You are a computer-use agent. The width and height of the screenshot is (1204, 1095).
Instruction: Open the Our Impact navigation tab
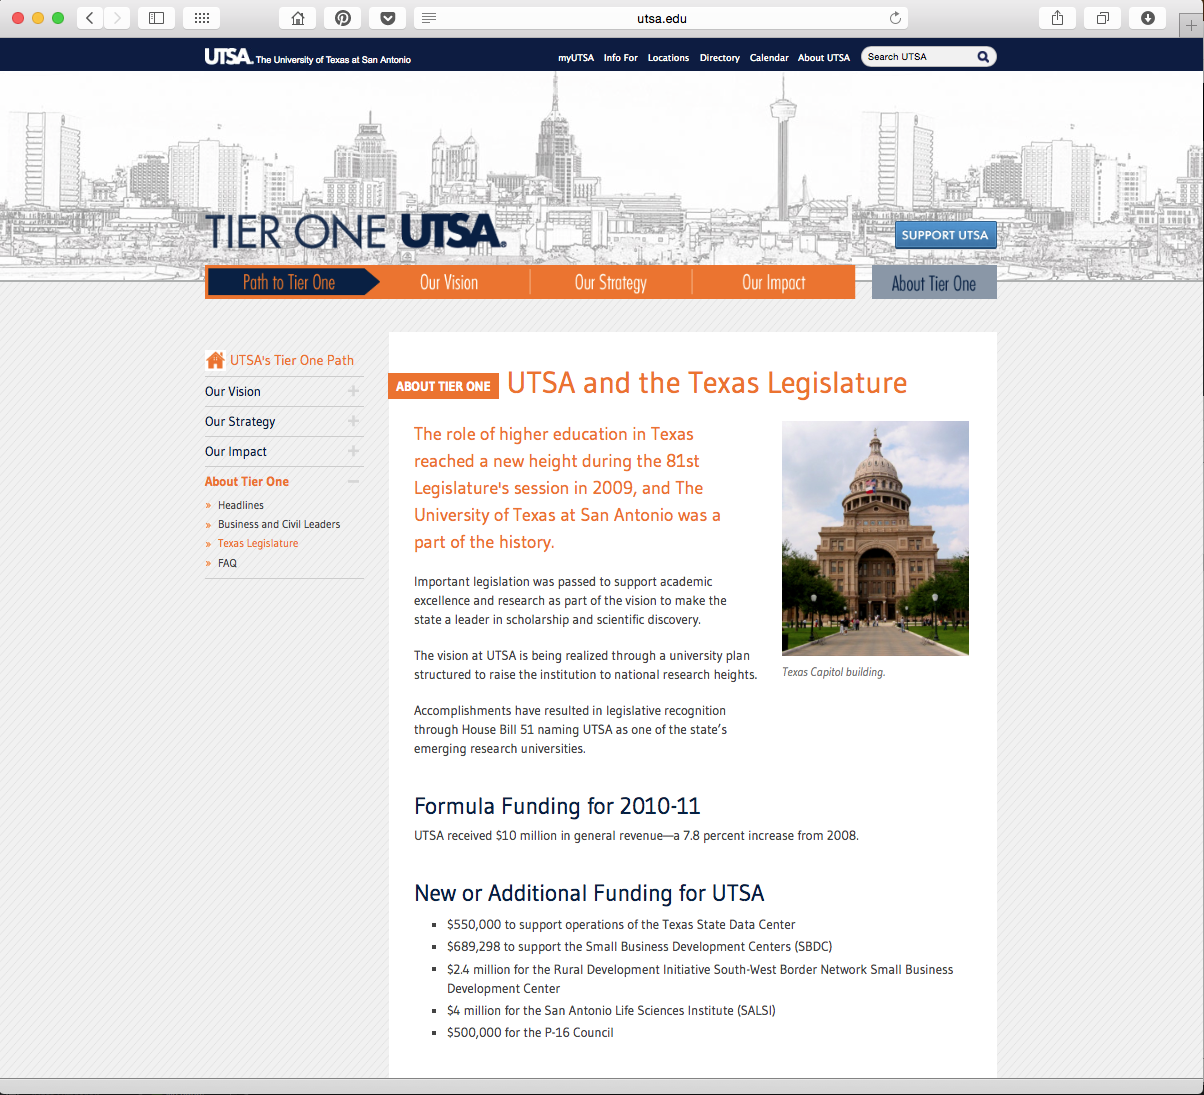(774, 282)
